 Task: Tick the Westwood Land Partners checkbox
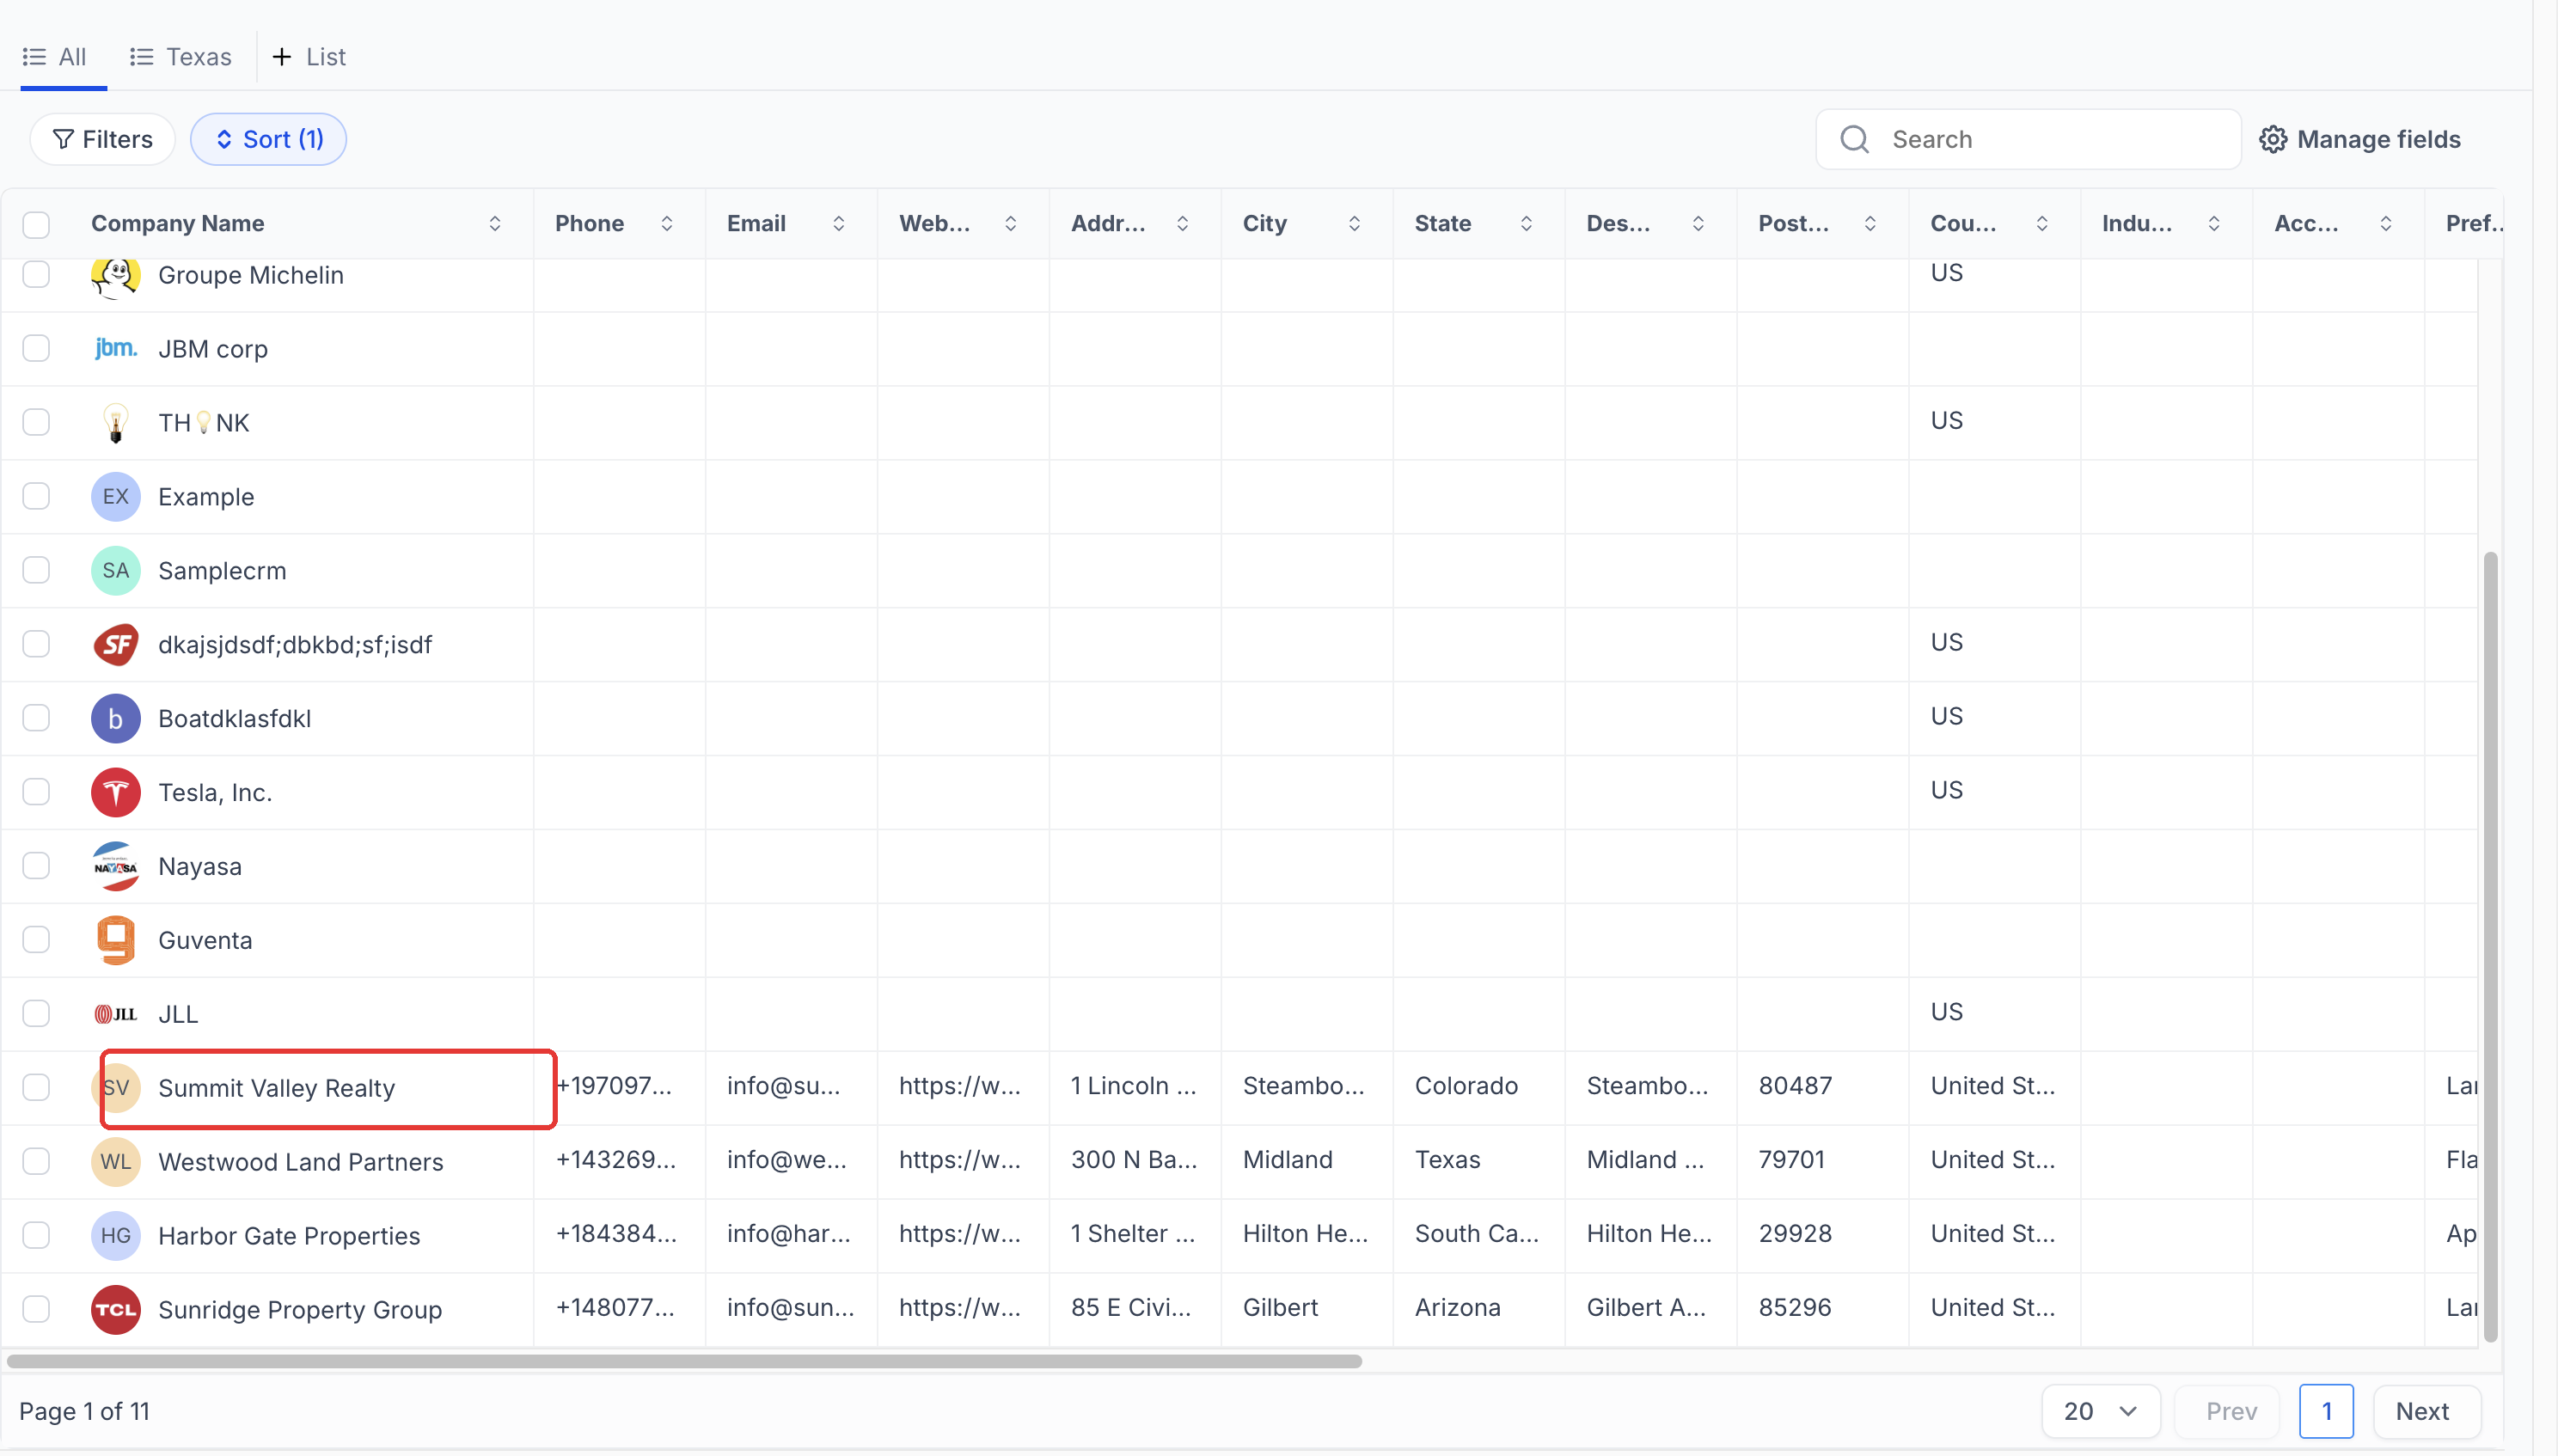coord(36,1162)
